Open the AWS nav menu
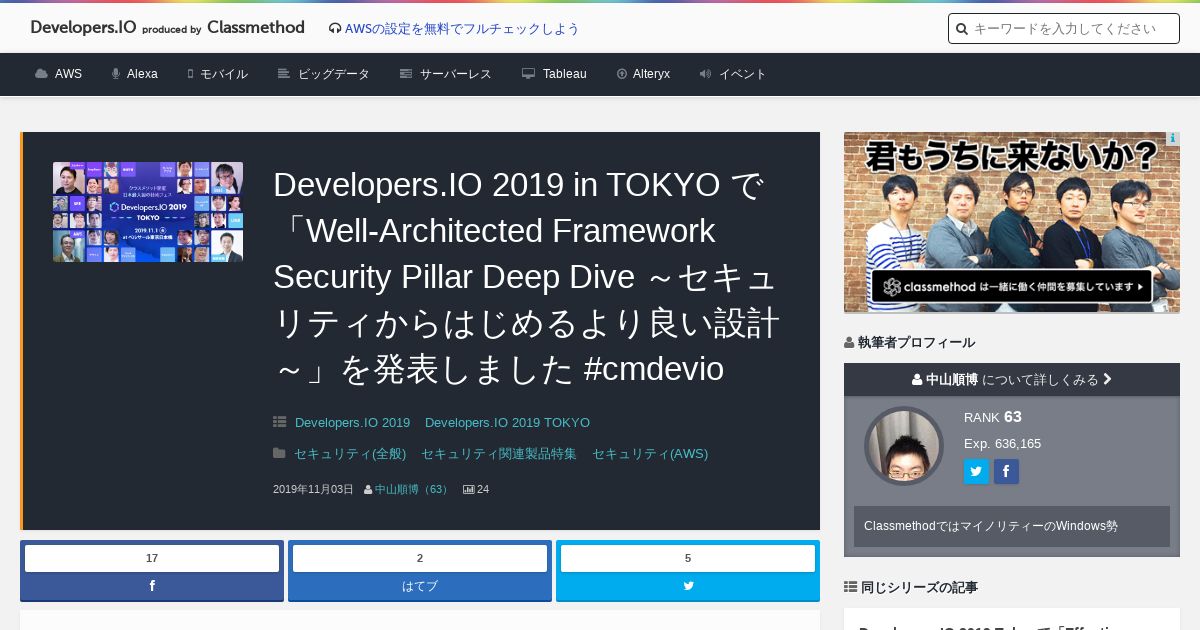Image resolution: width=1200 pixels, height=630 pixels. [x=59, y=74]
